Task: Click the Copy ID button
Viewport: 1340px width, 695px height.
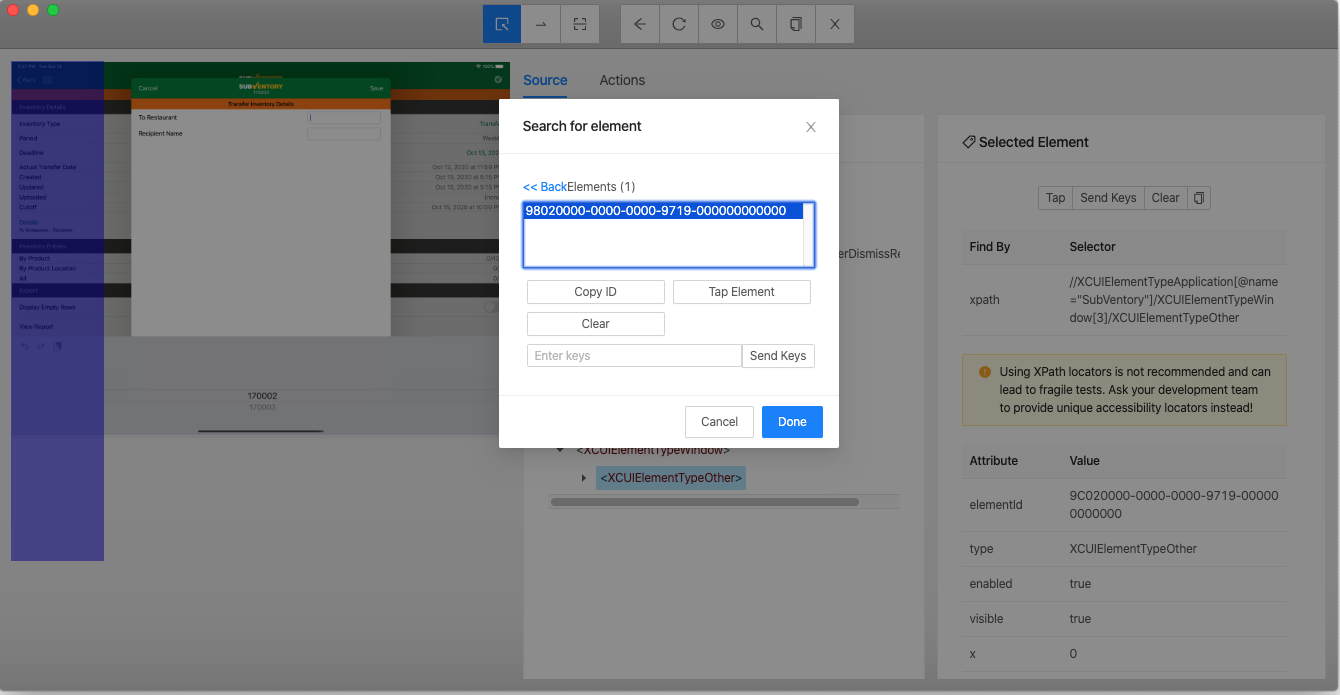Action: (x=596, y=292)
